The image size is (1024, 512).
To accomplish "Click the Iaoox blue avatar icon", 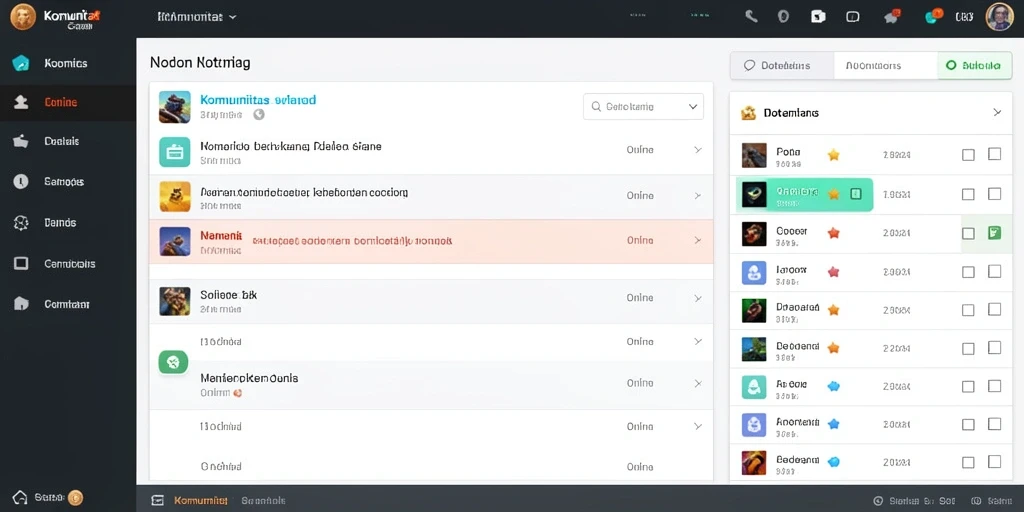I will pos(754,272).
